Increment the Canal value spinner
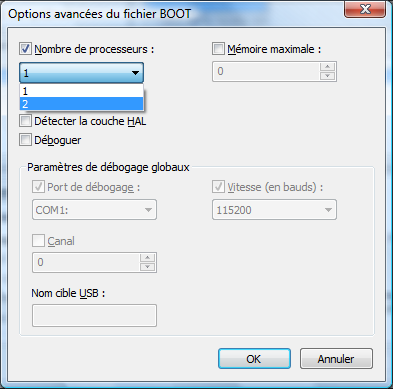 [x=147, y=258]
